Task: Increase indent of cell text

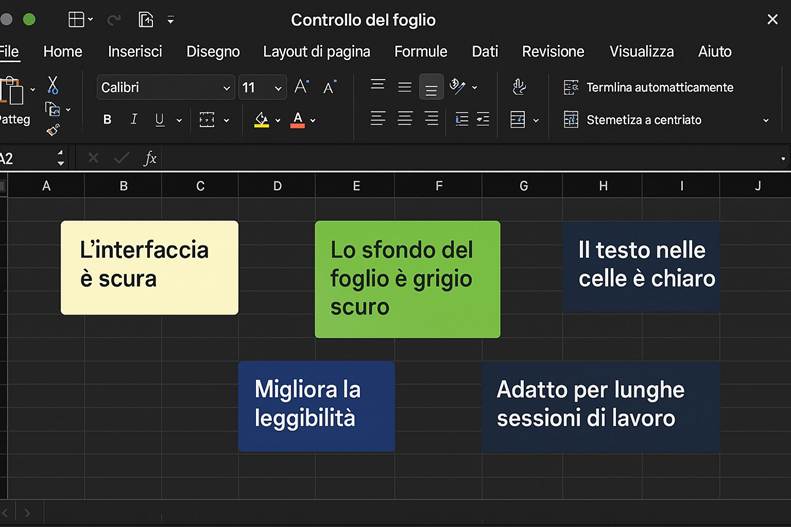Action: 483,120
